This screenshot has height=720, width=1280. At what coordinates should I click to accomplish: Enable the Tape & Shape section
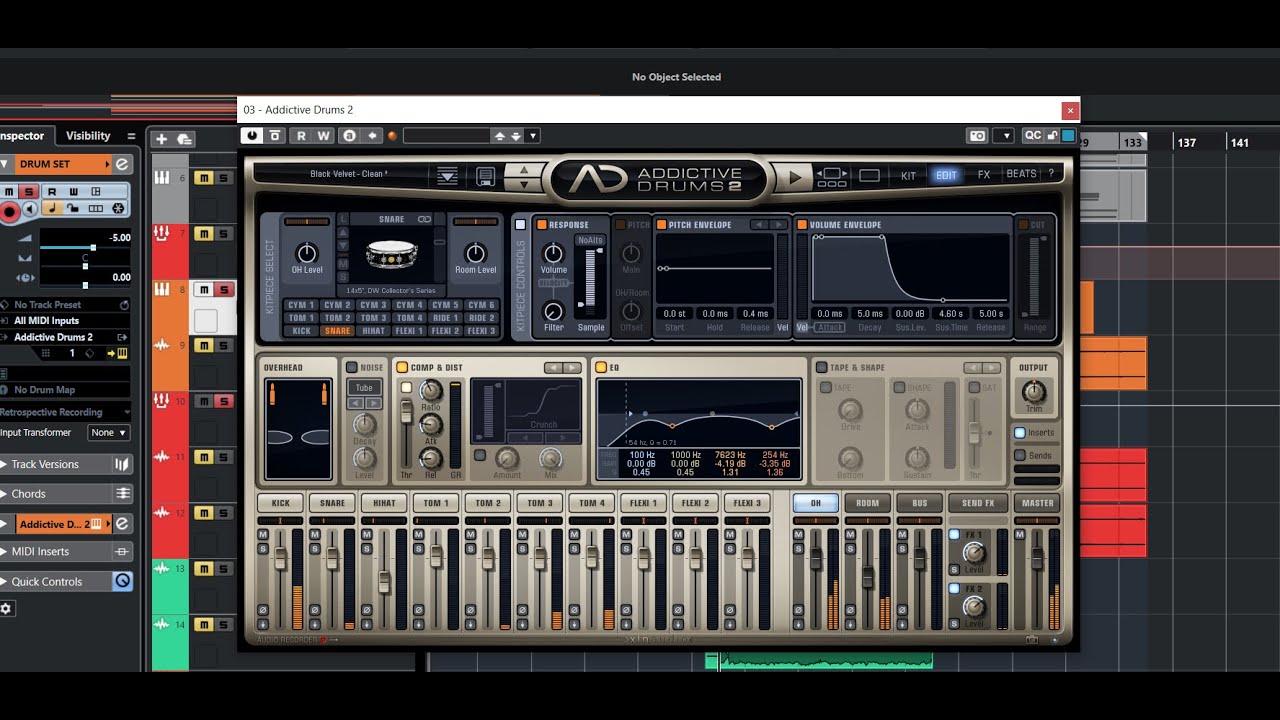pyautogui.click(x=821, y=367)
